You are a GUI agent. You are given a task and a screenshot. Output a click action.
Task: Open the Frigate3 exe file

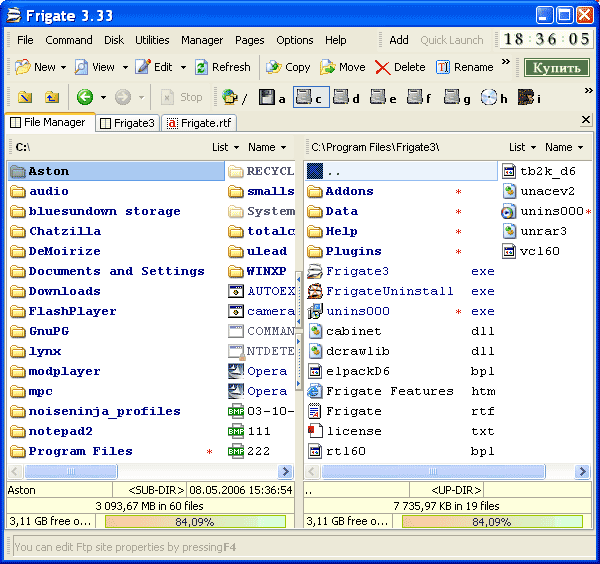pyautogui.click(x=401, y=271)
